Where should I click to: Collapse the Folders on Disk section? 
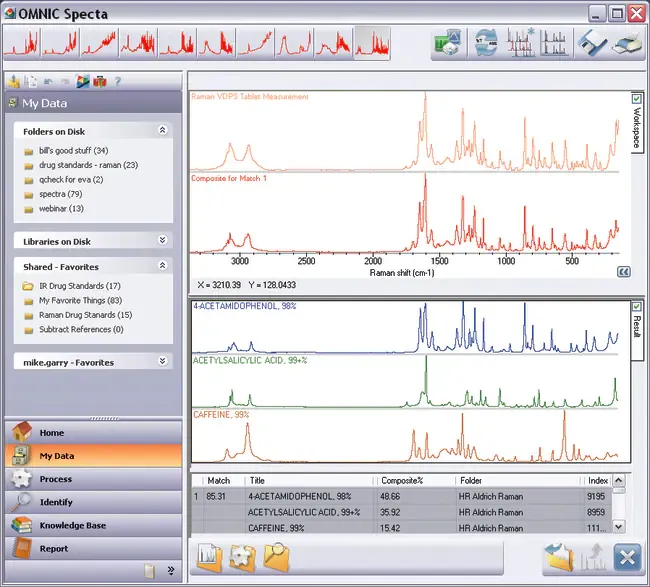click(x=162, y=131)
